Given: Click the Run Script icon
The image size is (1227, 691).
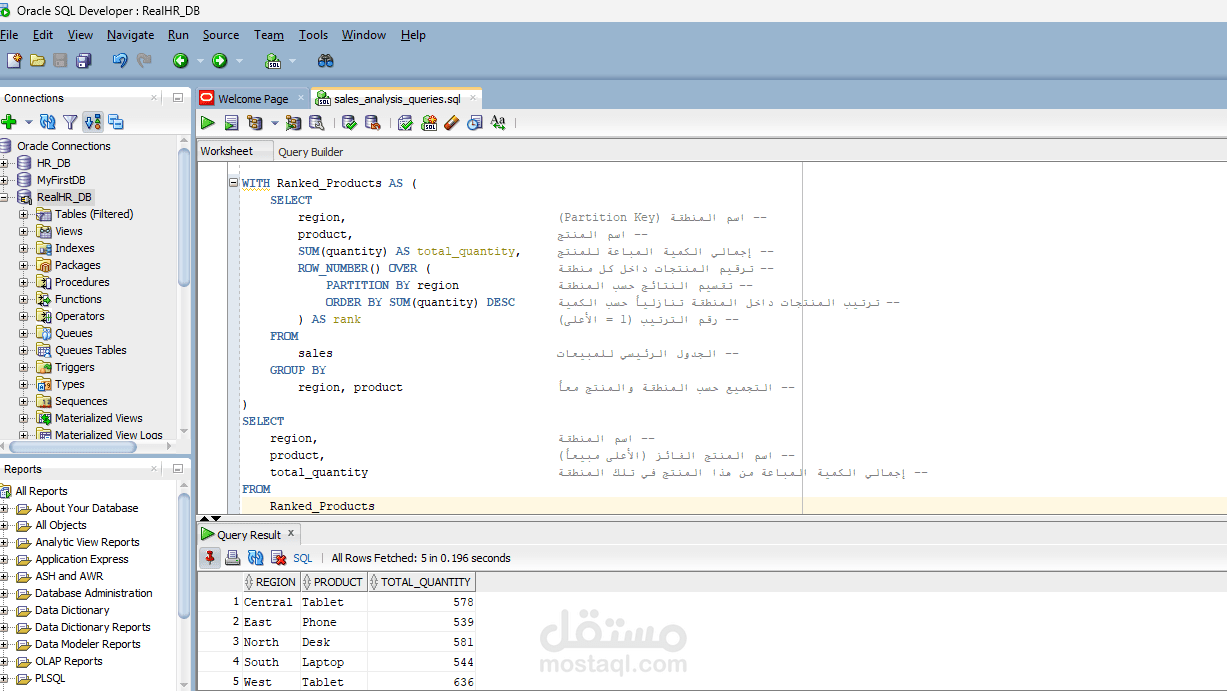Looking at the screenshot, I should point(231,123).
